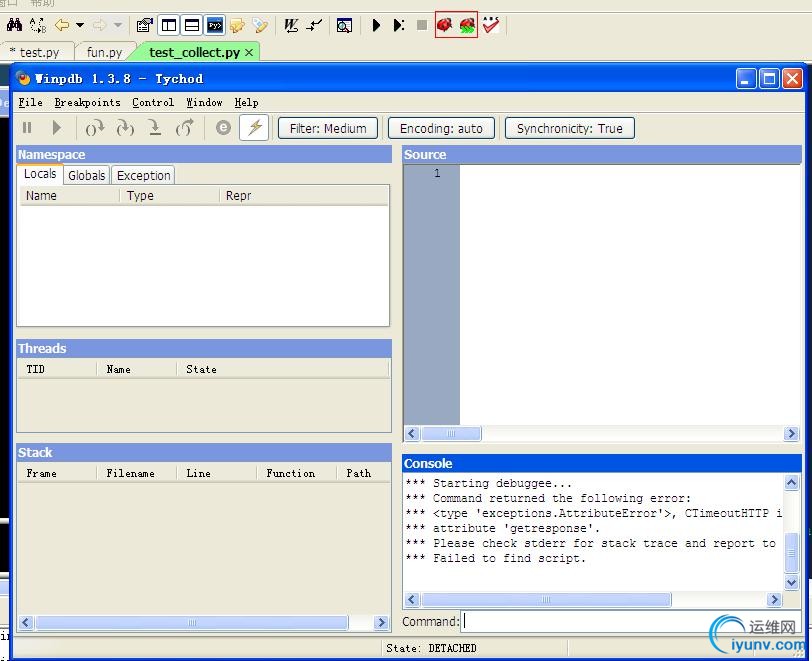Open the dropdown next to the back arrow
812x661 pixels.
tap(80, 24)
